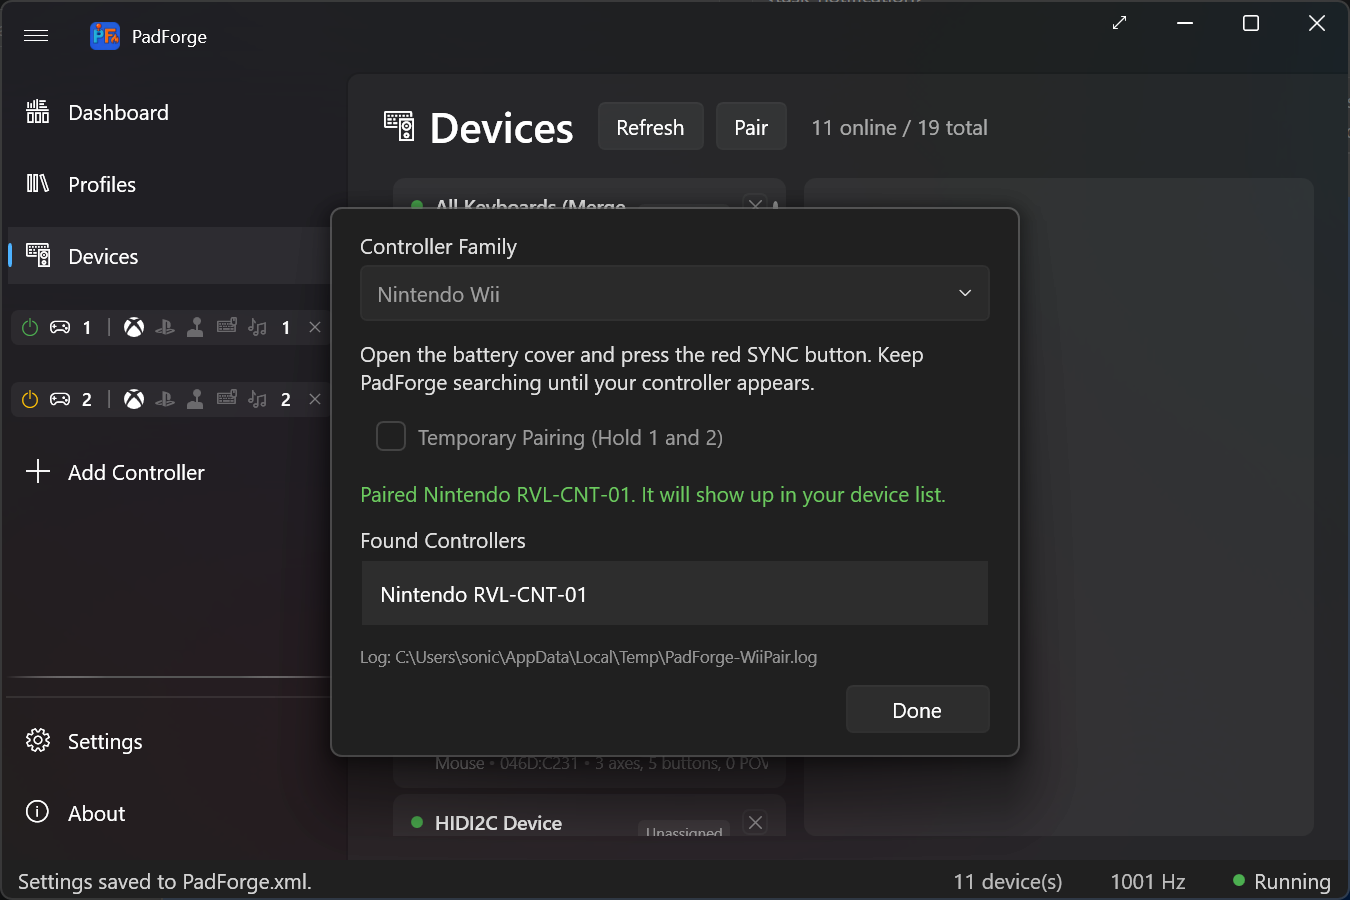Open the Controller Family dropdown

click(675, 293)
